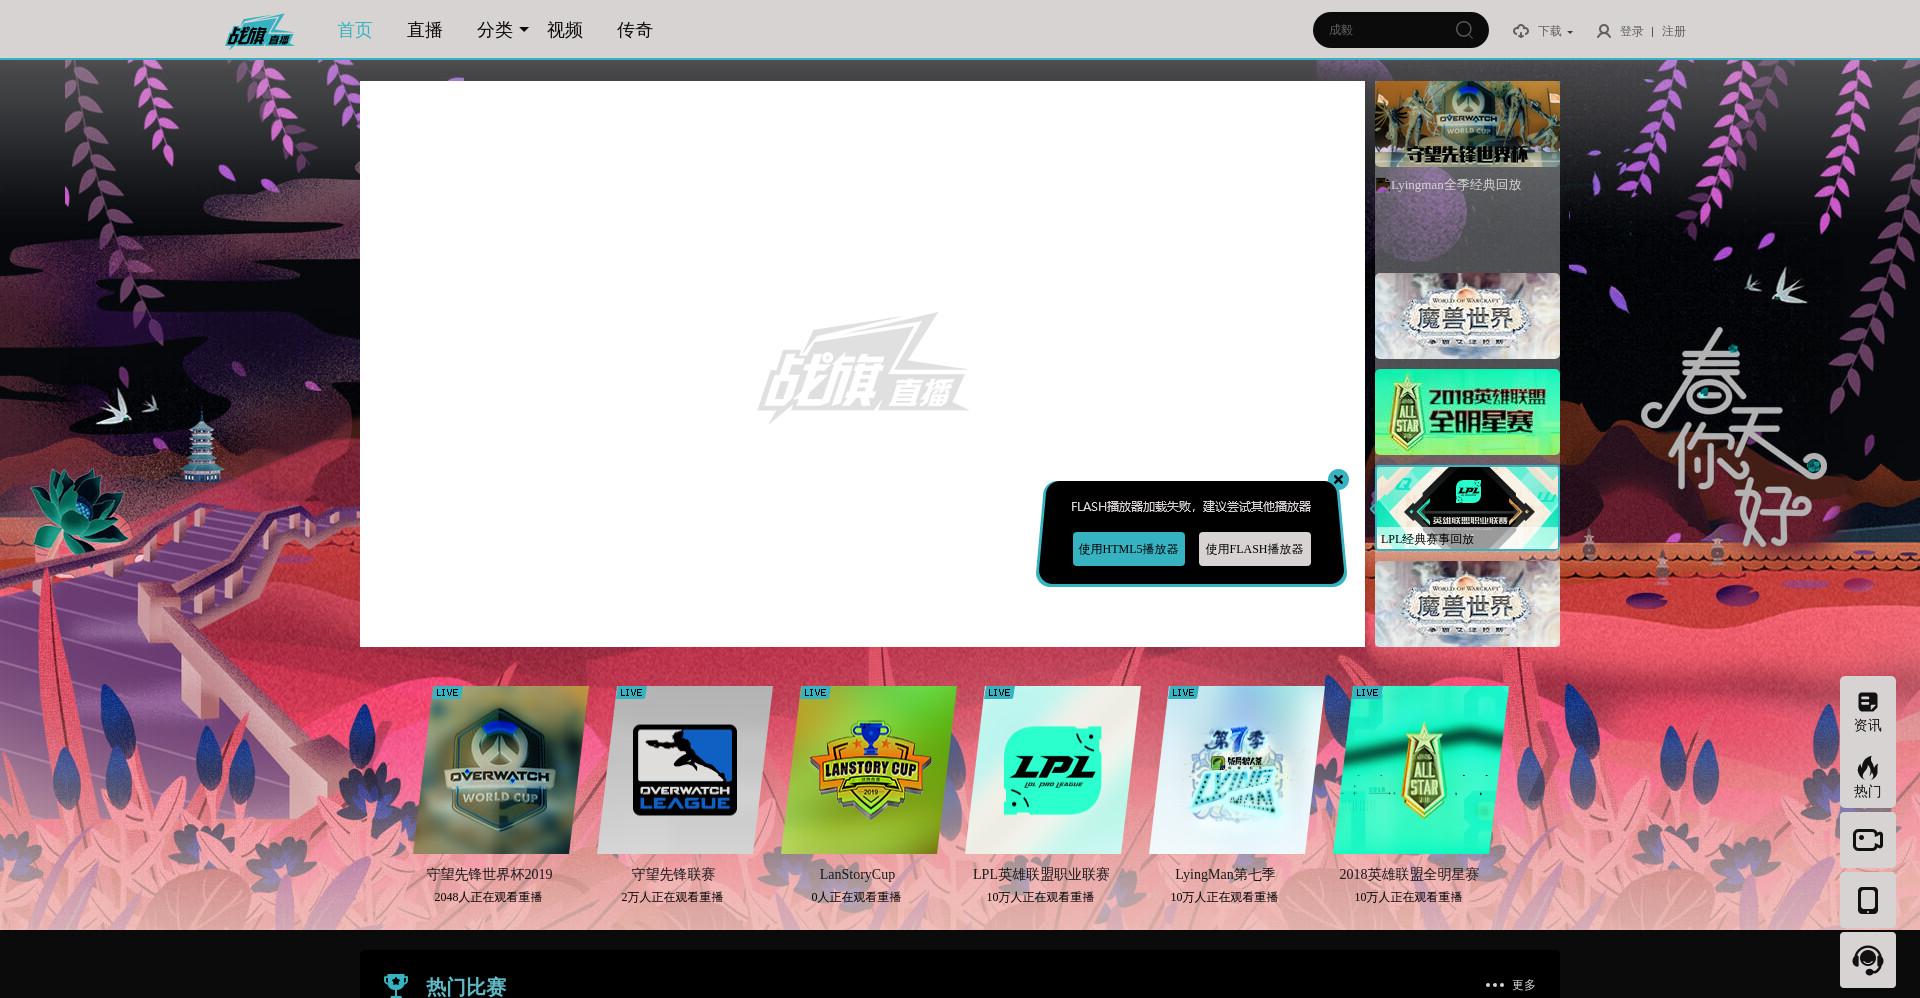
Task: Click the 更多 ellipsis icon
Action: point(1495,985)
